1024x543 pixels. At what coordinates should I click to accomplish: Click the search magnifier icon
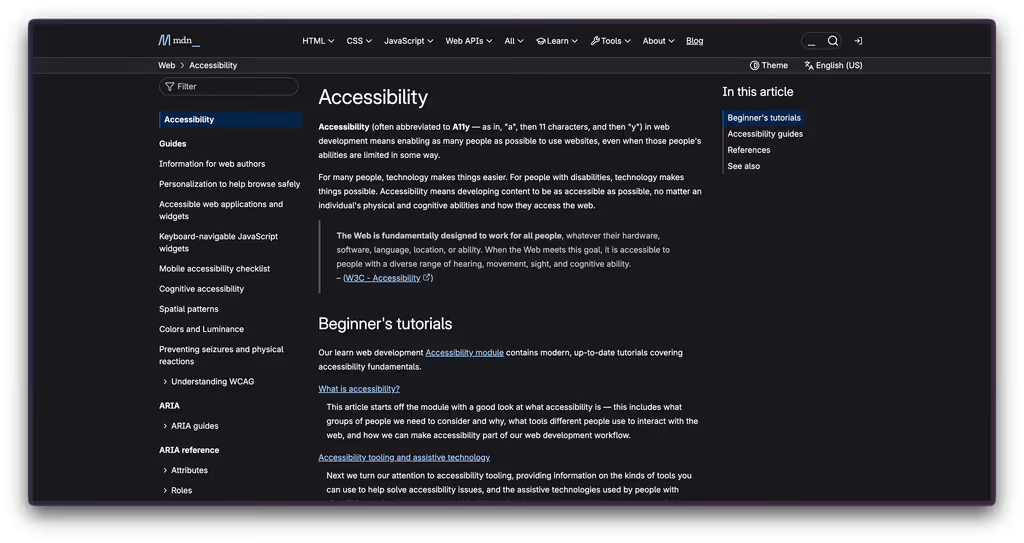click(x=832, y=41)
